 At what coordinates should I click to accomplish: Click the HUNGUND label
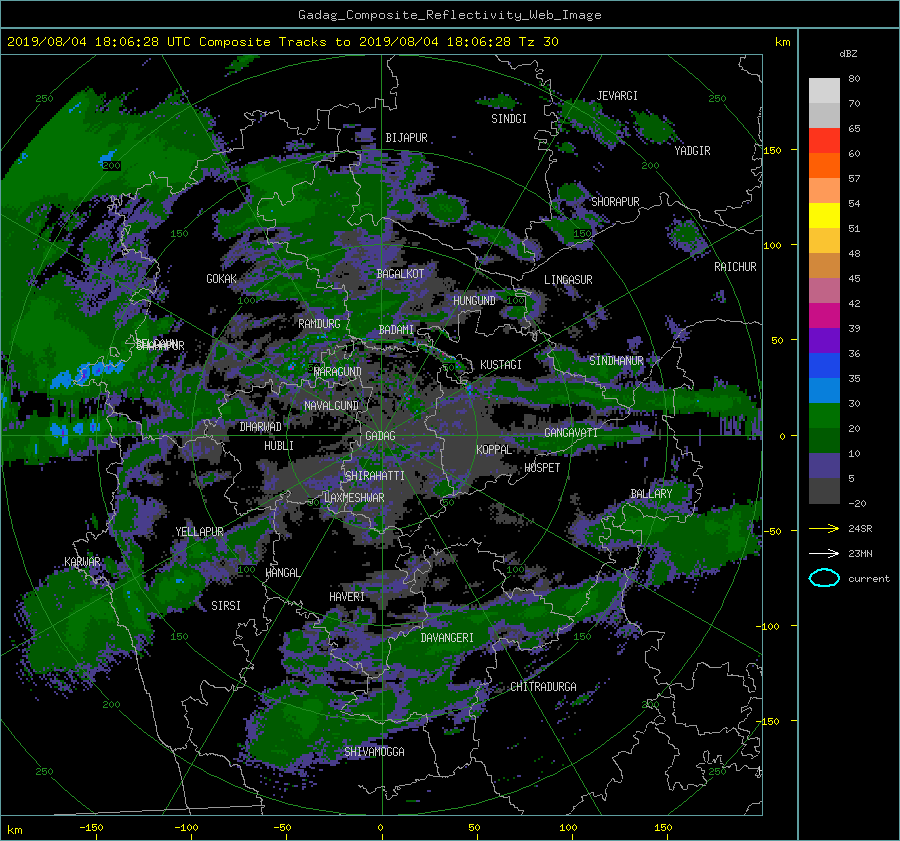(474, 301)
